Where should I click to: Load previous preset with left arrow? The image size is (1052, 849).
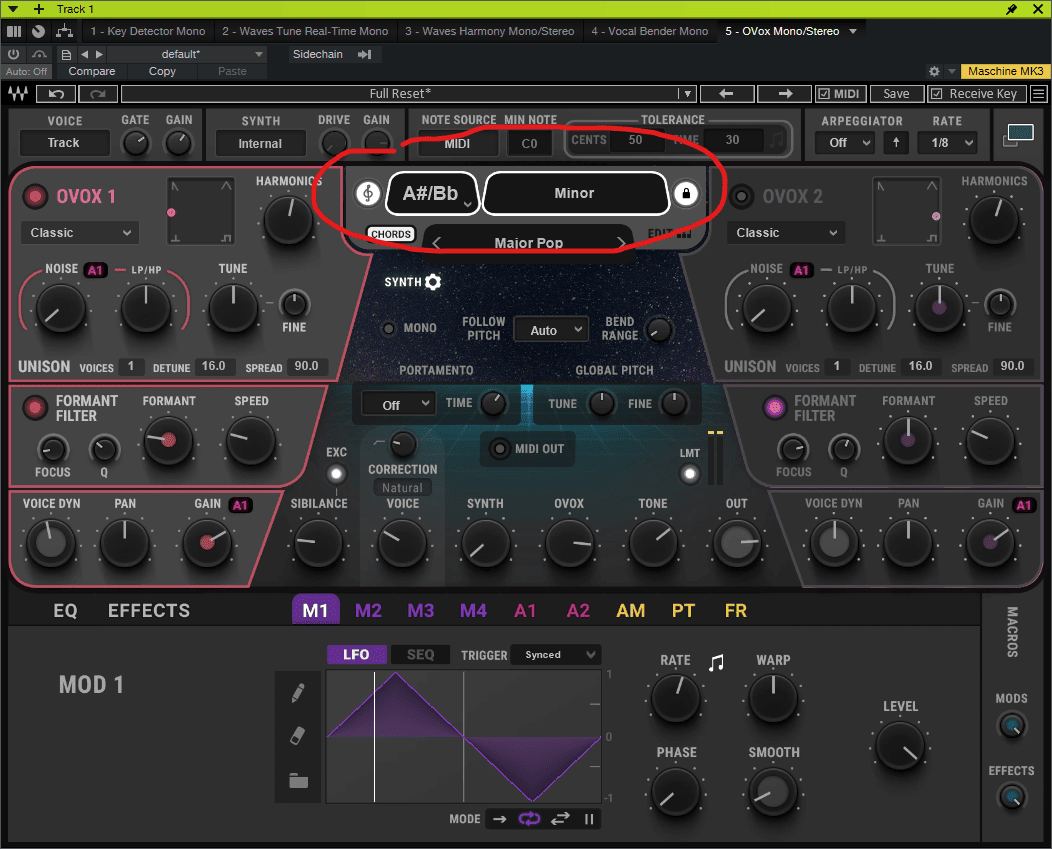(x=727, y=94)
